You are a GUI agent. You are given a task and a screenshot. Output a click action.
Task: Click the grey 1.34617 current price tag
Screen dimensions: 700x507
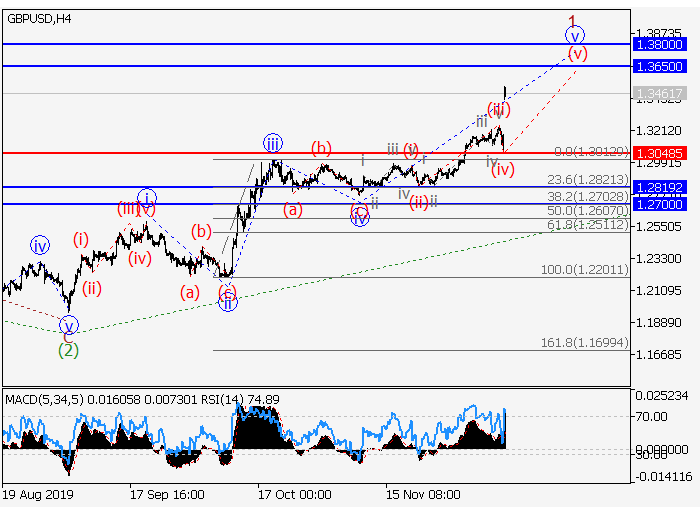point(659,93)
